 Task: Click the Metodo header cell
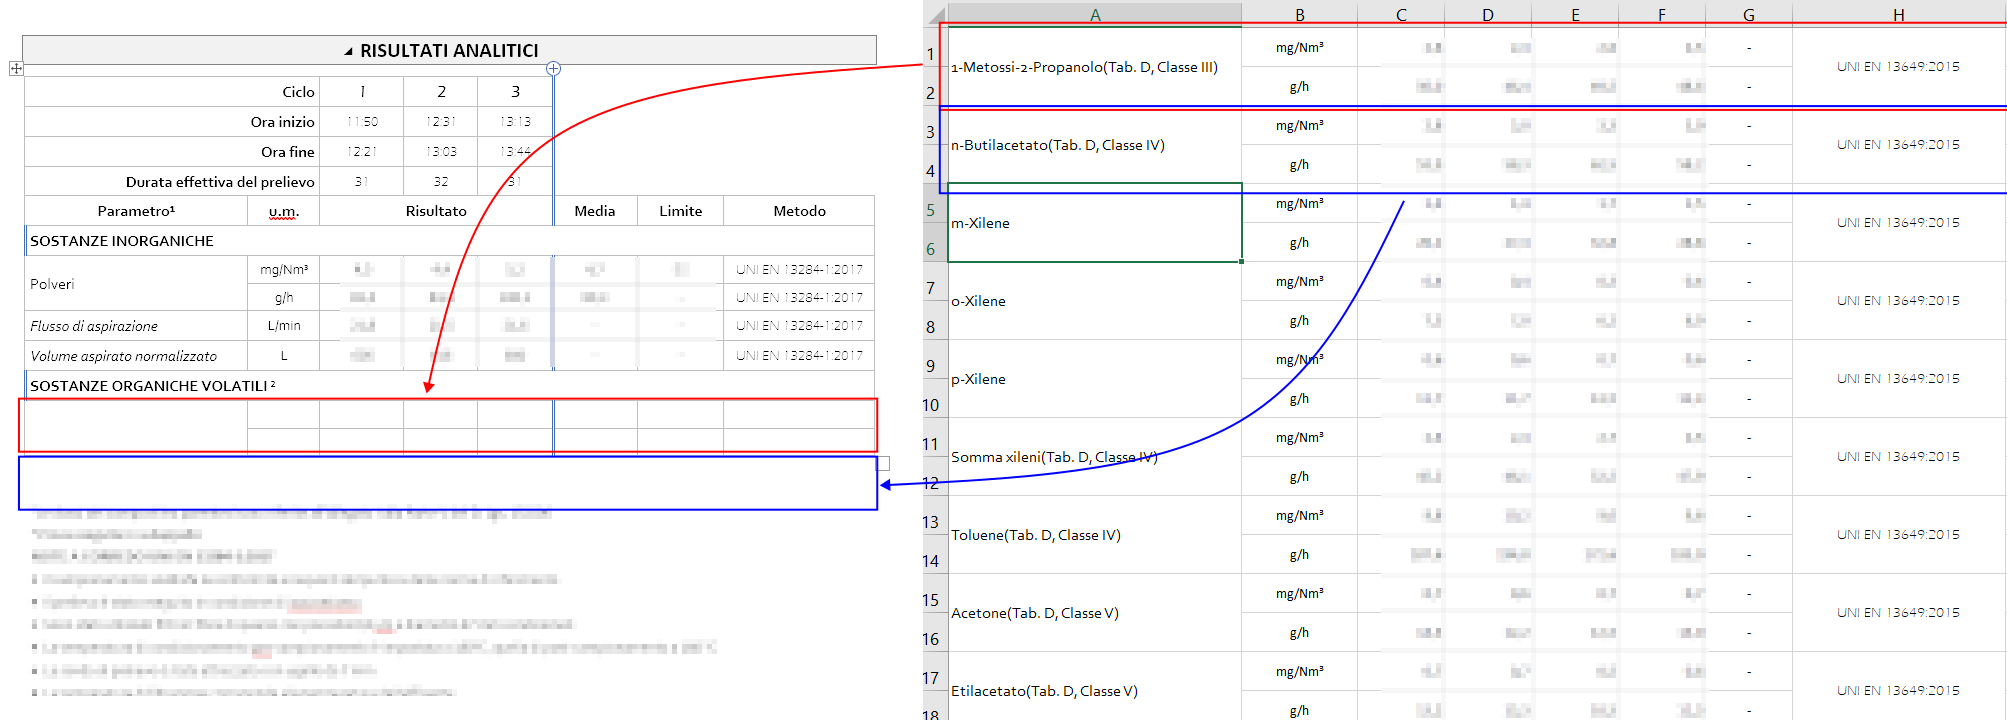(799, 211)
